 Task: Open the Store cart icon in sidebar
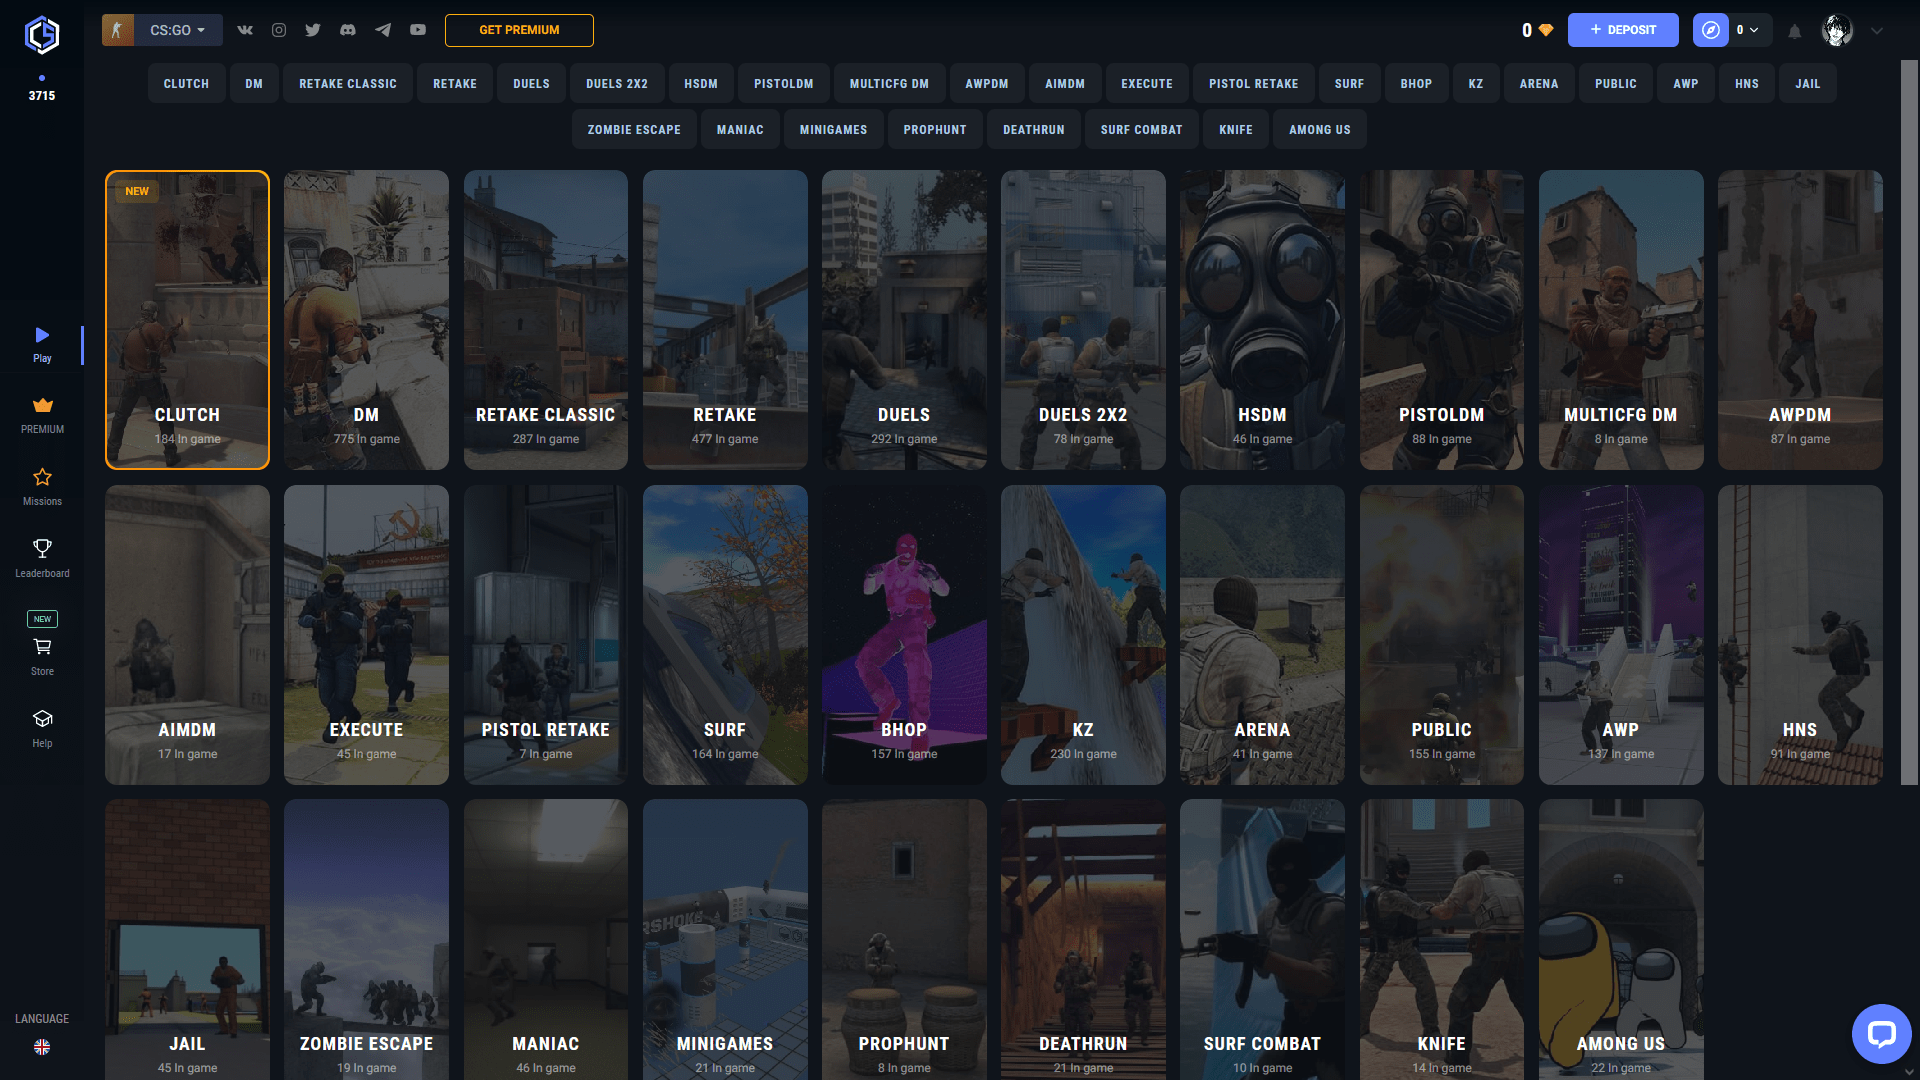pos(42,647)
